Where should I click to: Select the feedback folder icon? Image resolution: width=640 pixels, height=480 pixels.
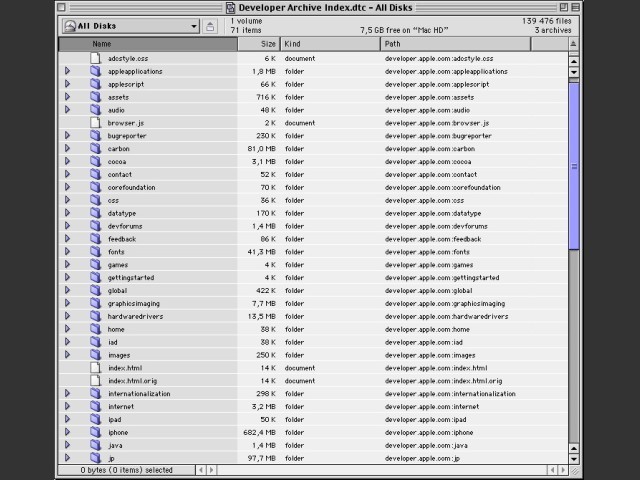click(x=96, y=239)
